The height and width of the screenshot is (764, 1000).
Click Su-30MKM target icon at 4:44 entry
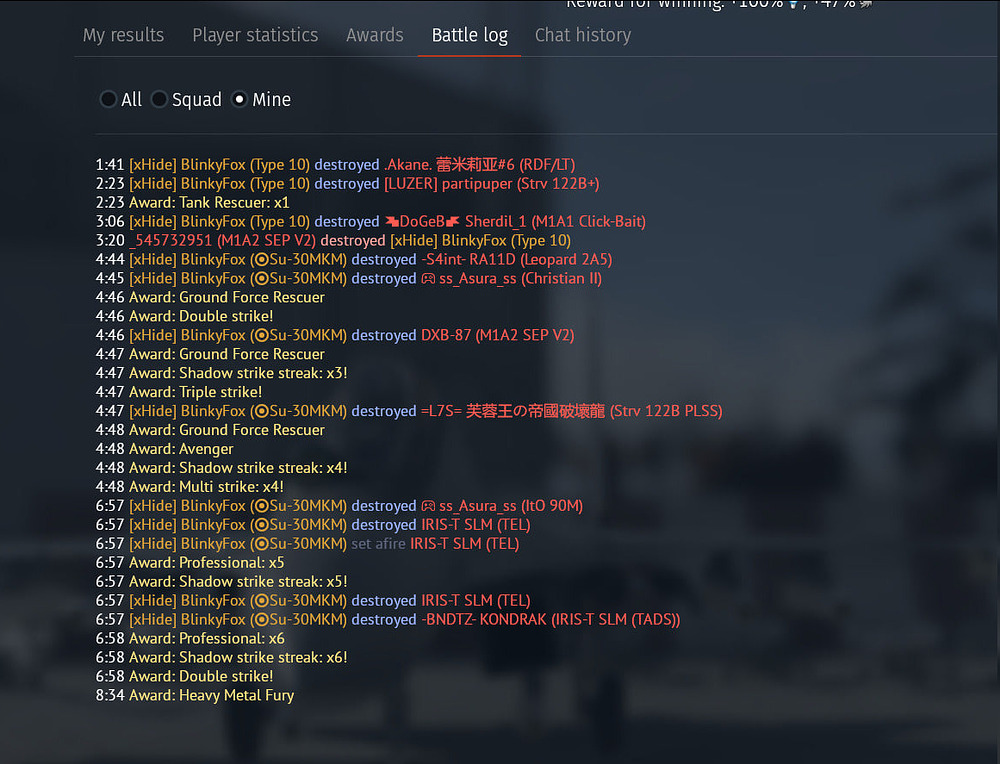point(260,260)
